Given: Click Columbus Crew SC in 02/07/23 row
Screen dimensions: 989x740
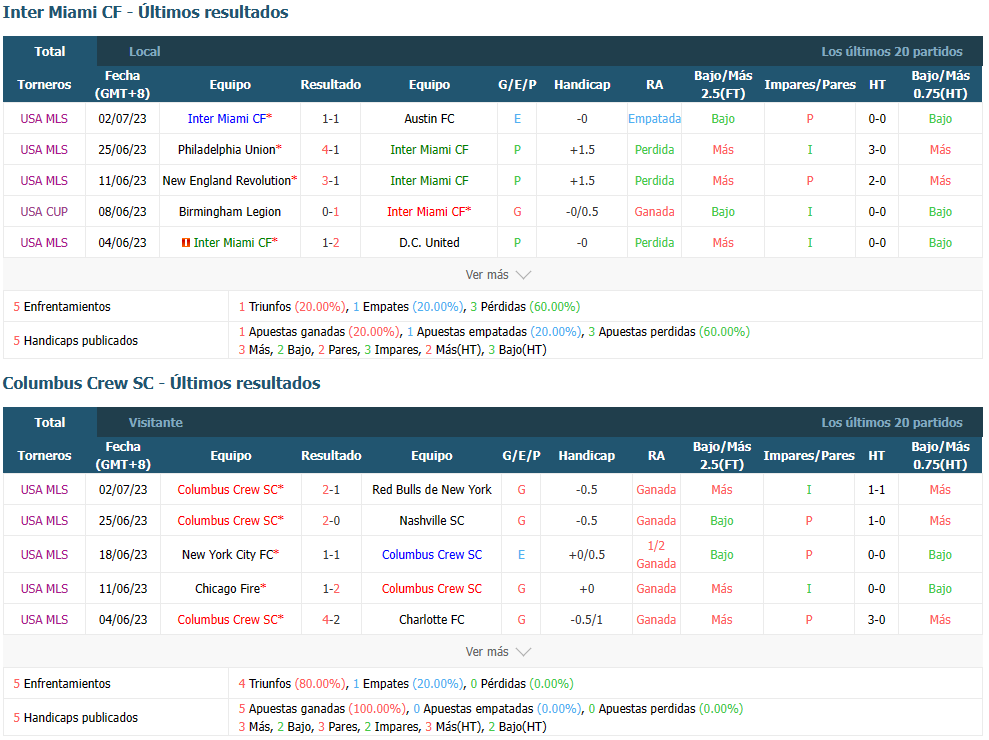Looking at the screenshot, I should 230,490.
